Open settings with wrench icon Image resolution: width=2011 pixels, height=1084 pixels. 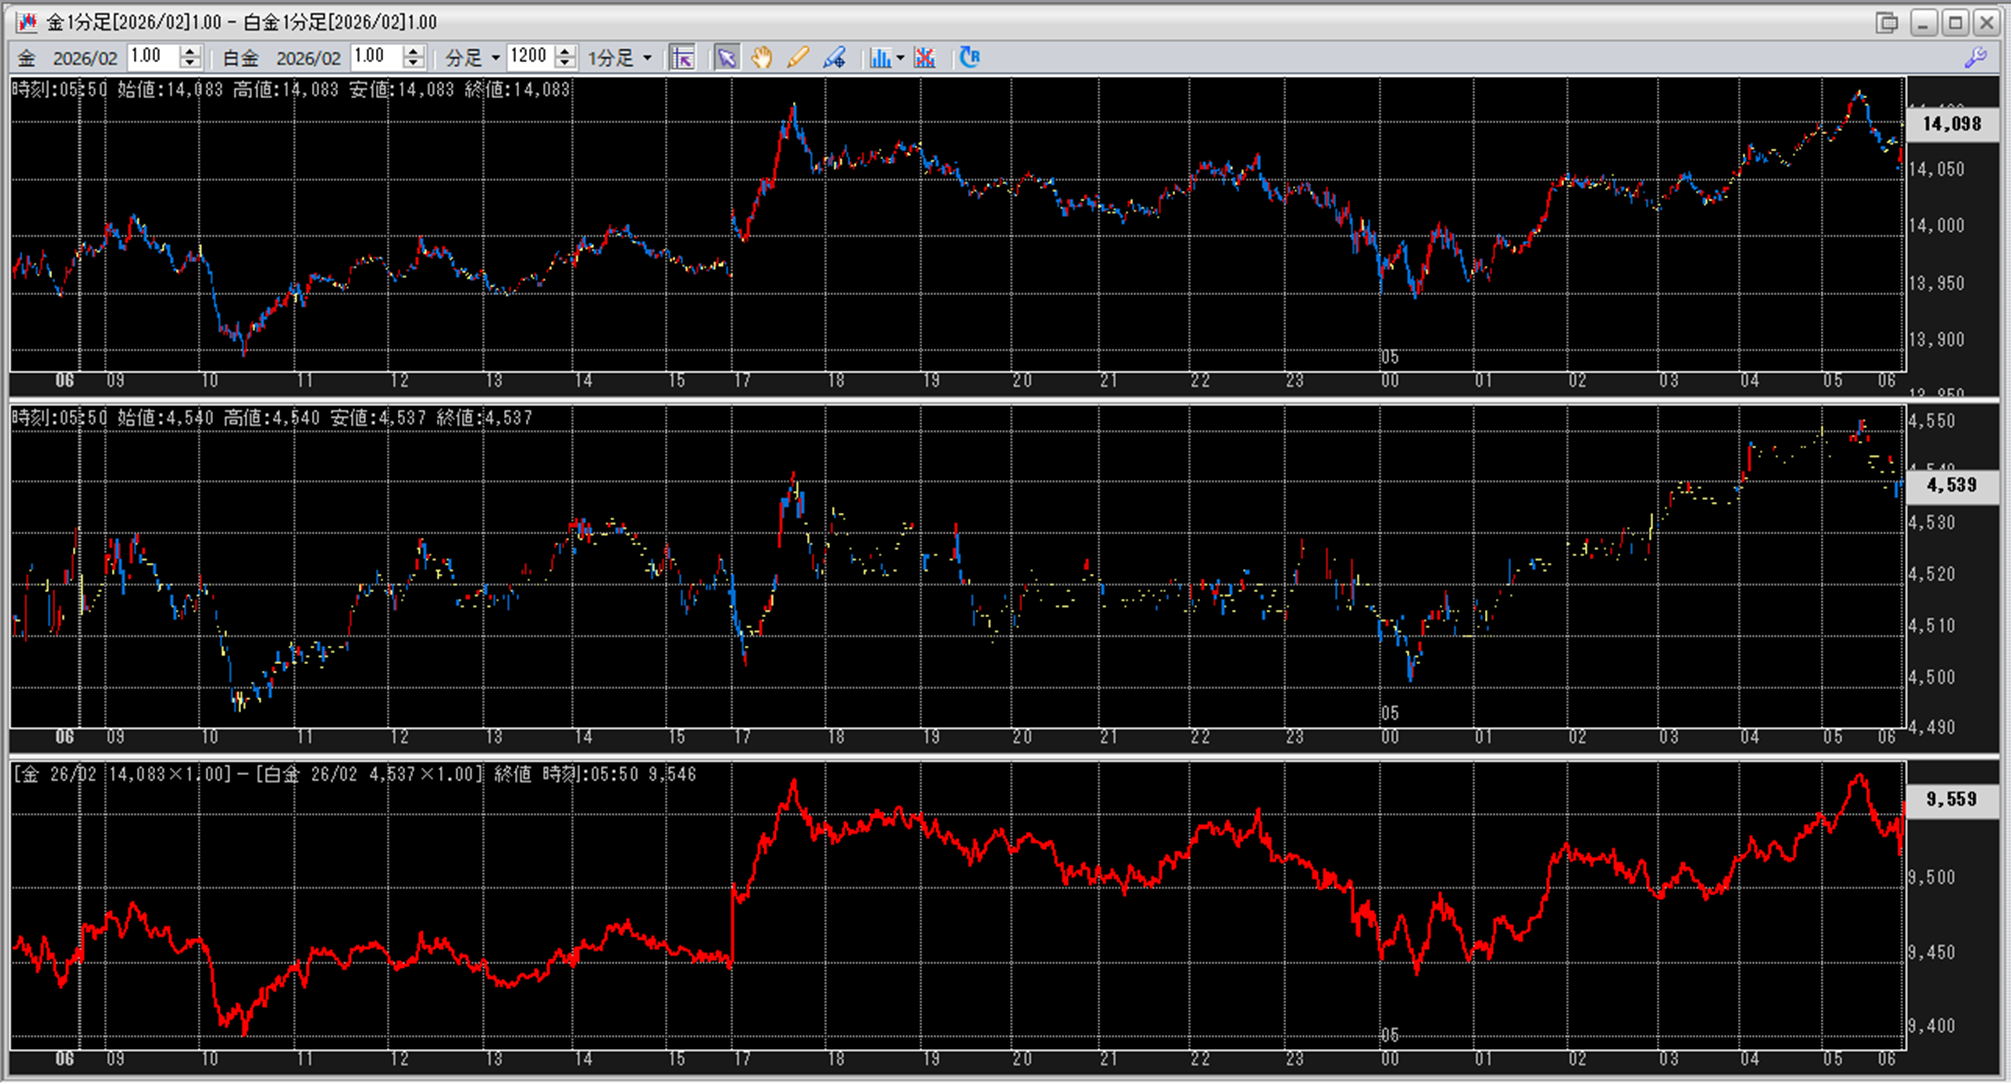pyautogui.click(x=1975, y=58)
